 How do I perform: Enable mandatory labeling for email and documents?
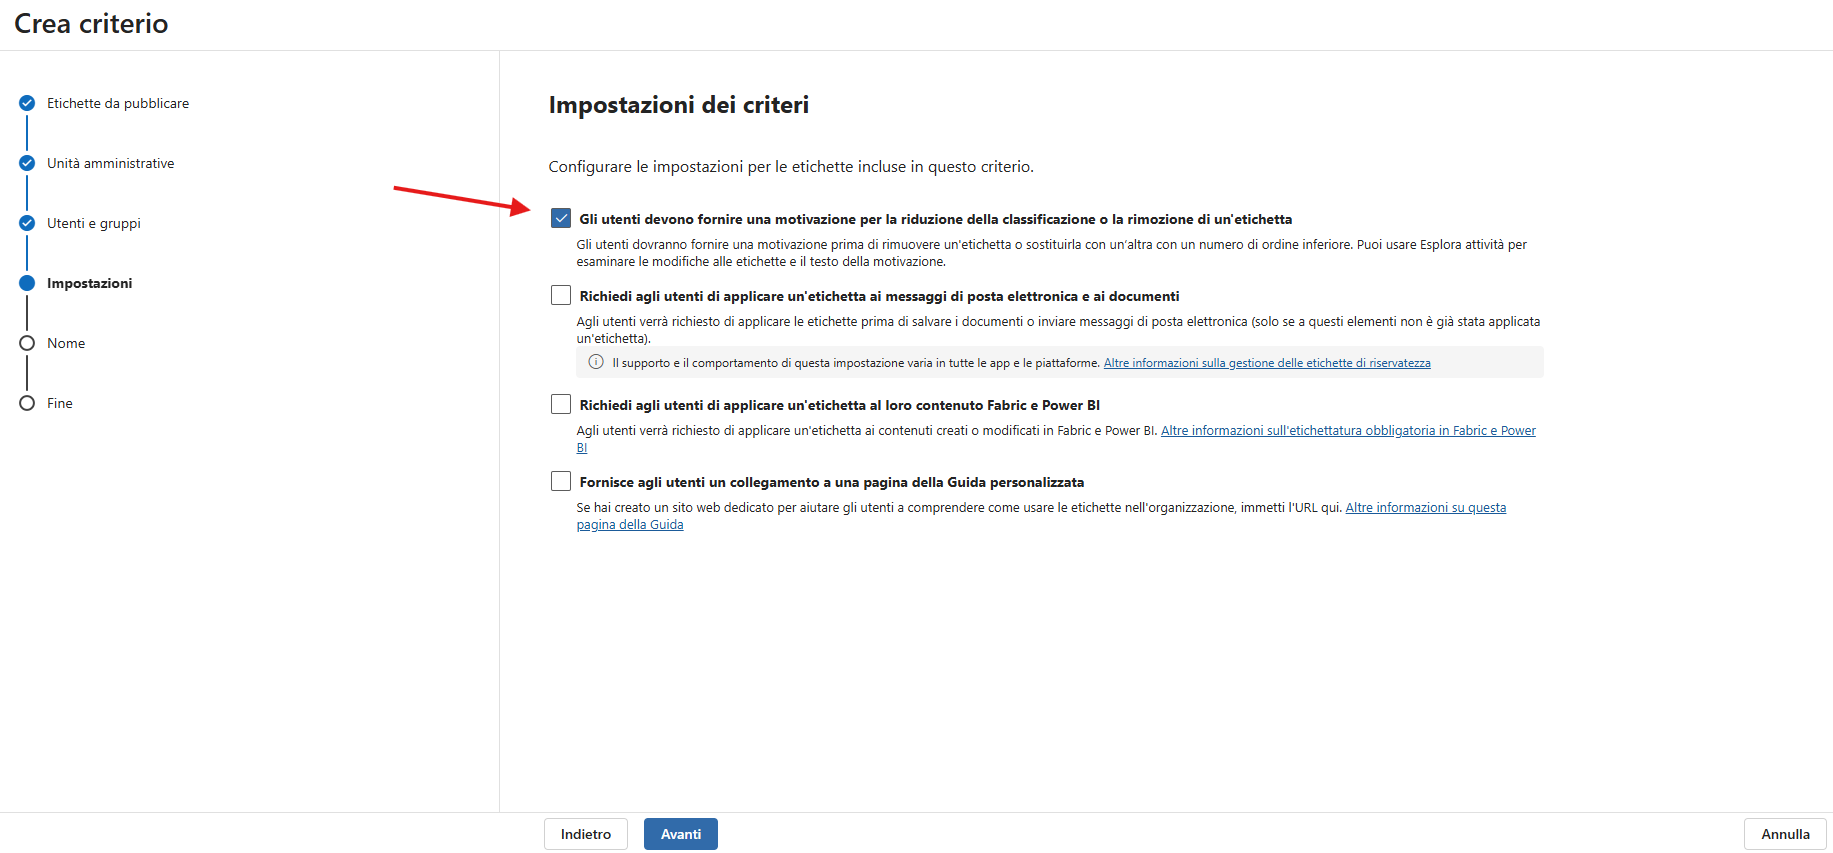click(x=561, y=295)
